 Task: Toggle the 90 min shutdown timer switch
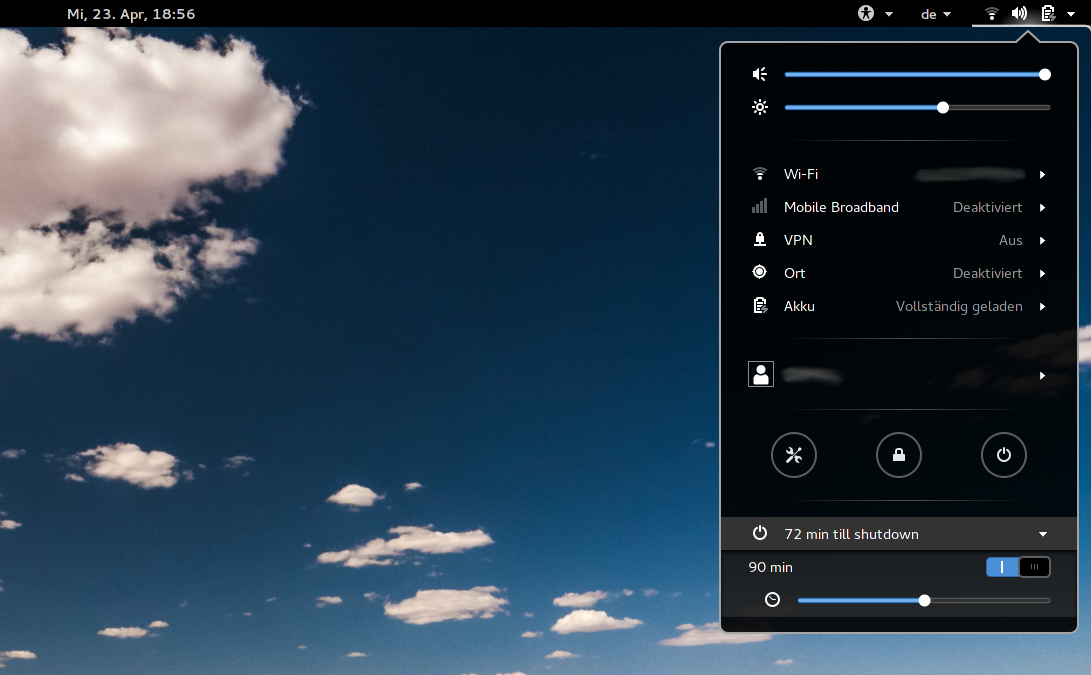click(1018, 566)
